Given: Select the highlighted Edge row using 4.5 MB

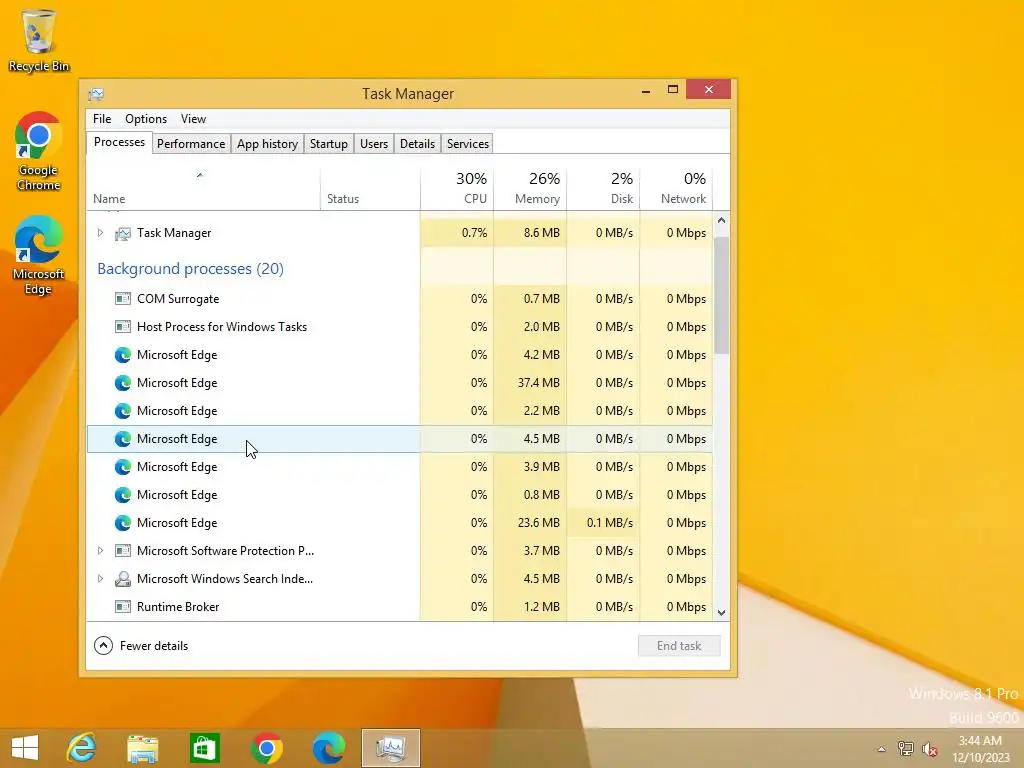Looking at the screenshot, I should point(400,439).
